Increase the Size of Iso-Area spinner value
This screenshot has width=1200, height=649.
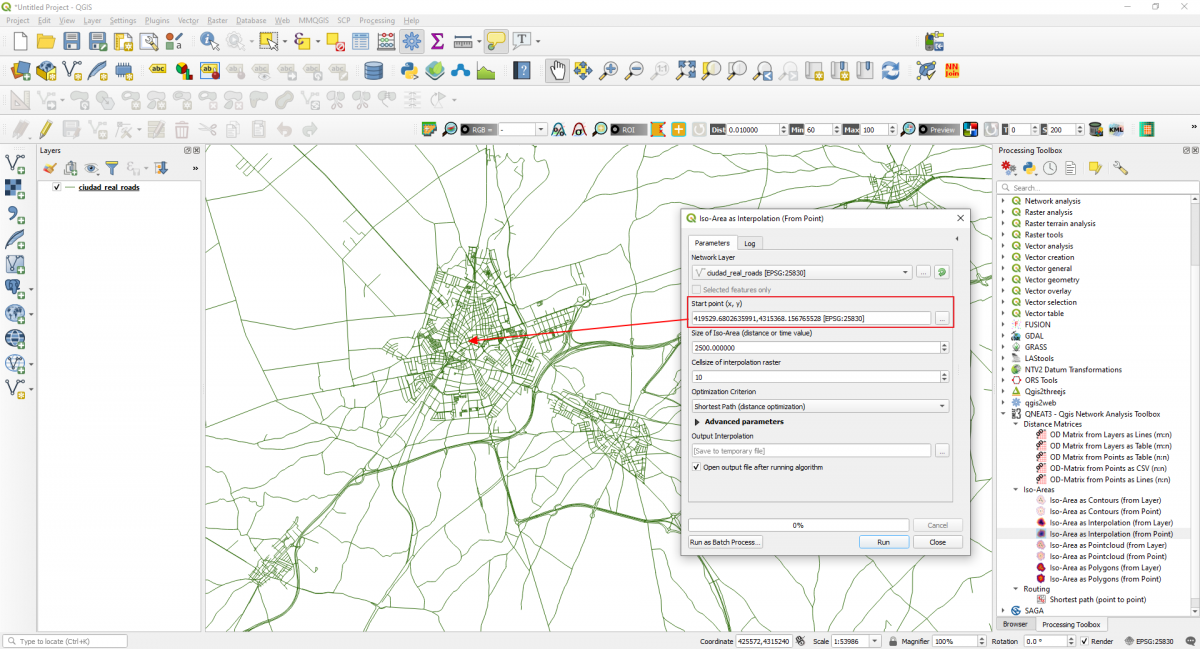point(944,345)
